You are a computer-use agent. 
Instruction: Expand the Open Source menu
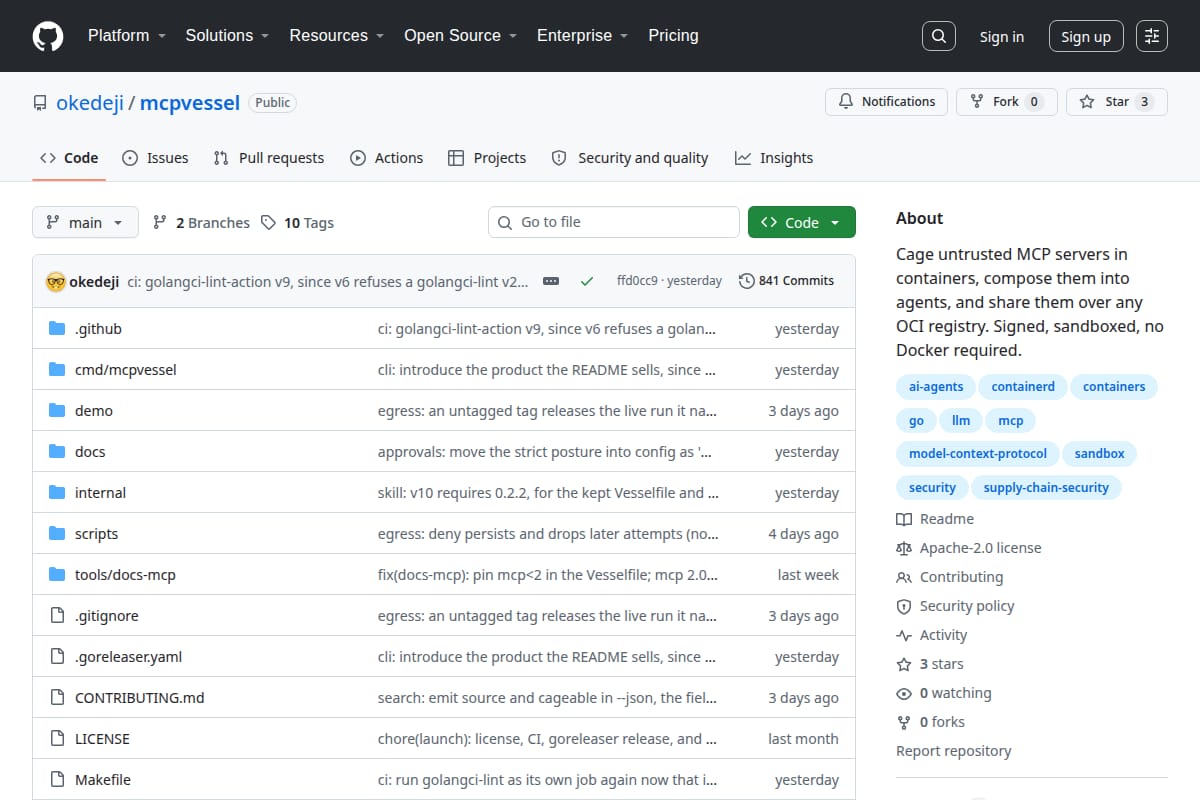coord(460,35)
